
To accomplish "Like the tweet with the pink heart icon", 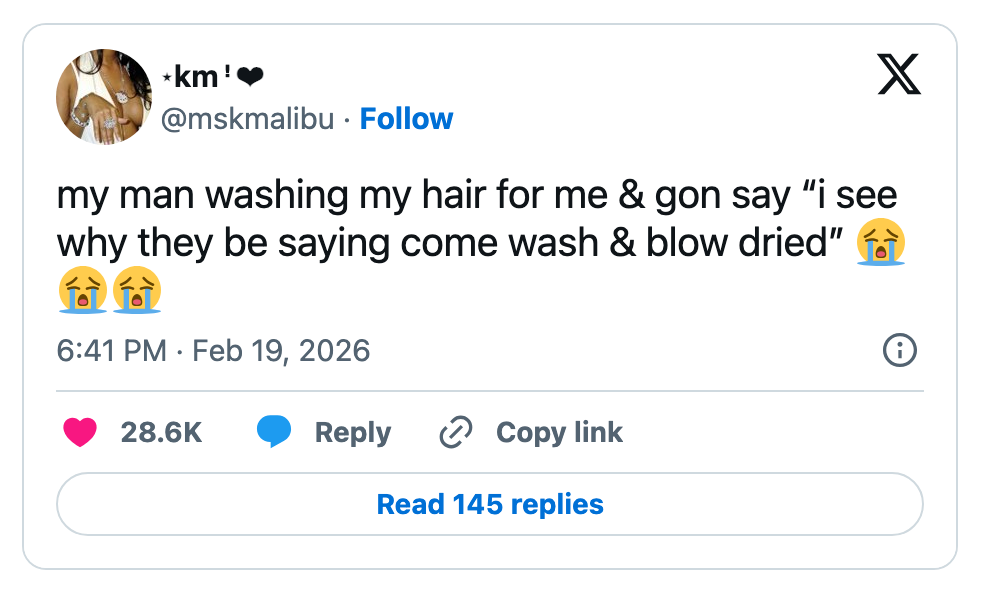I will [79, 432].
